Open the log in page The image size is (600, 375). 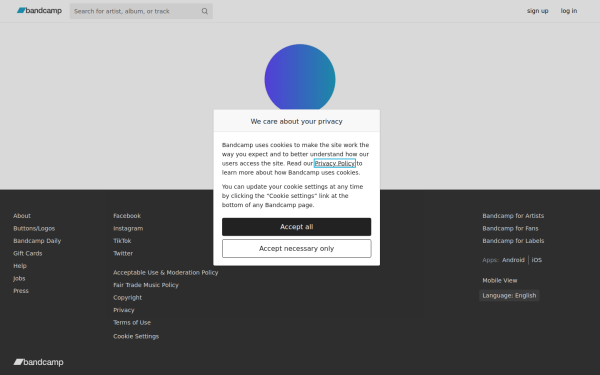[x=569, y=11]
